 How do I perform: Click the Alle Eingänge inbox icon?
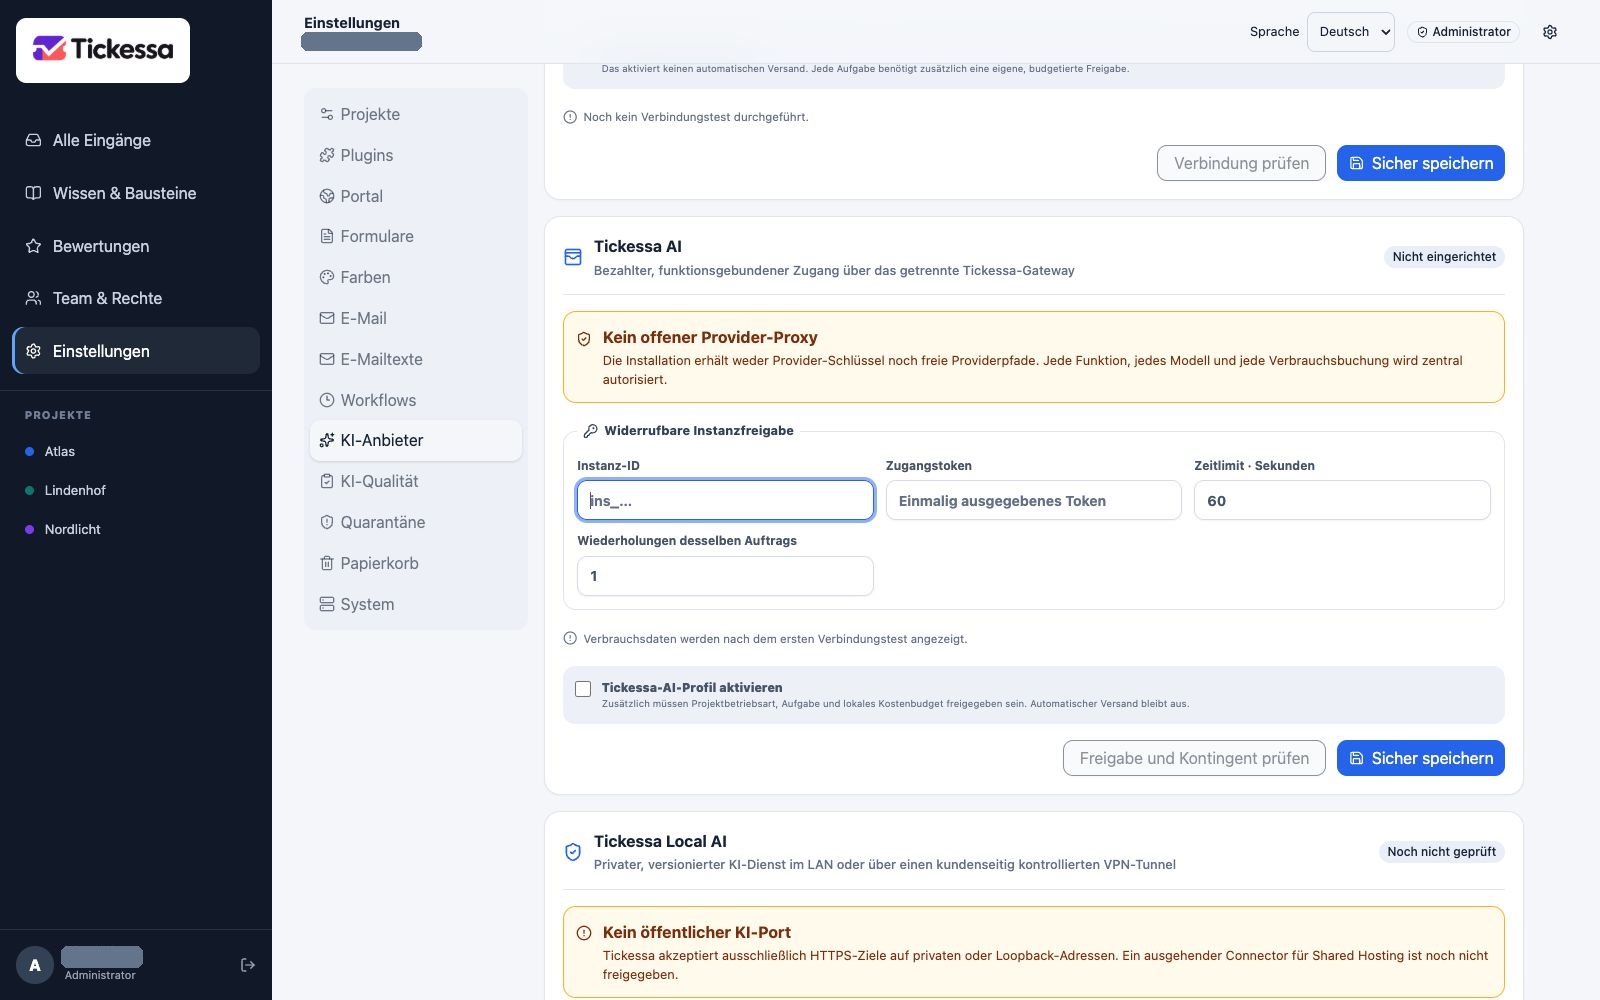click(33, 140)
